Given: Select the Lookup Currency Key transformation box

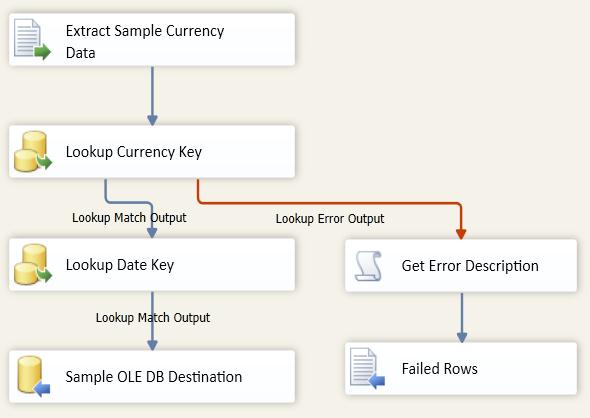Looking at the screenshot, I should pyautogui.click(x=152, y=152).
